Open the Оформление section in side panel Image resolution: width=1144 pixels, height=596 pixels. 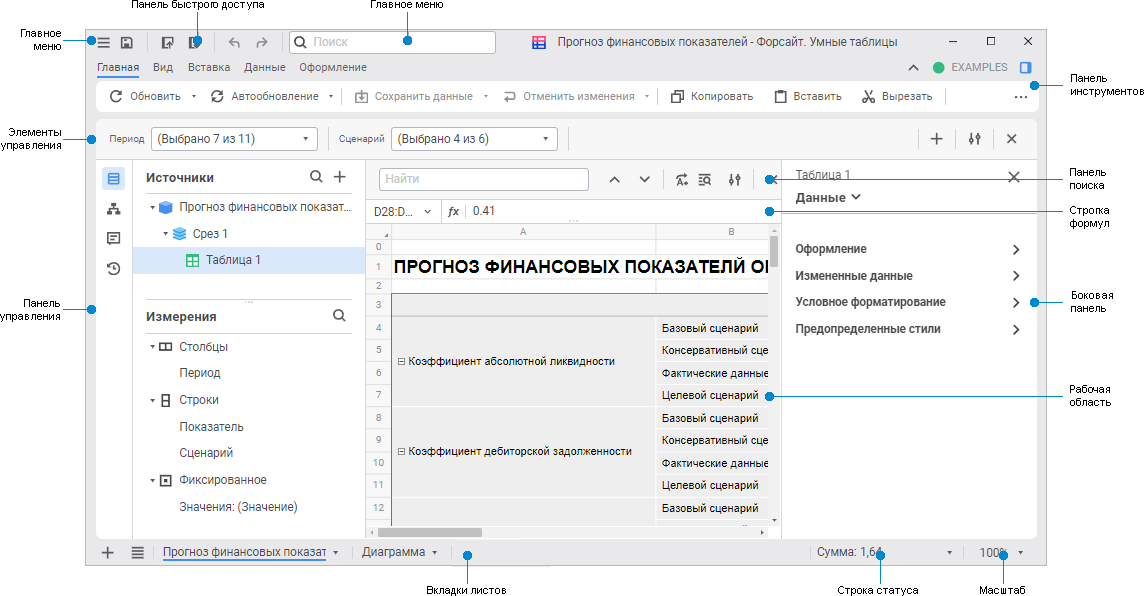coord(908,249)
